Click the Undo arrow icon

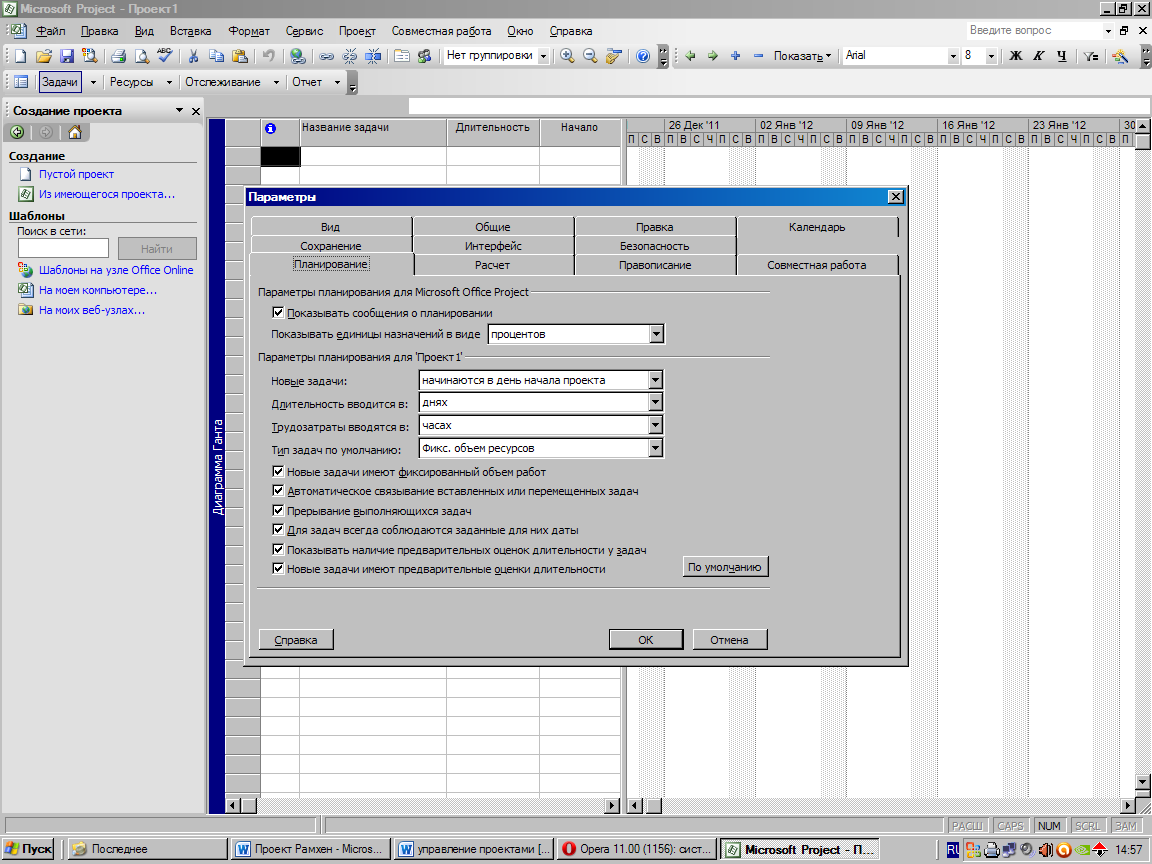(x=268, y=56)
